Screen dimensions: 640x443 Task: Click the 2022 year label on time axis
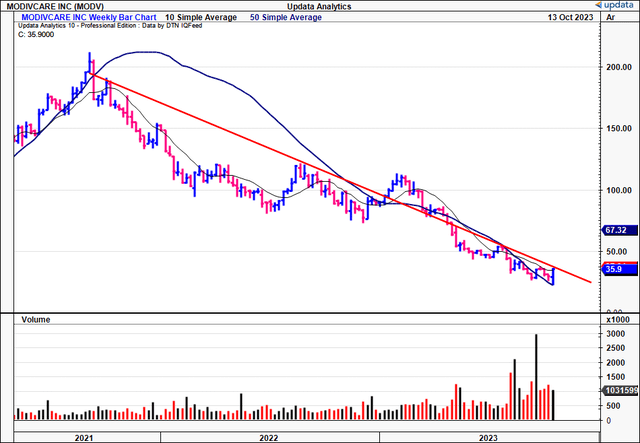click(269, 438)
